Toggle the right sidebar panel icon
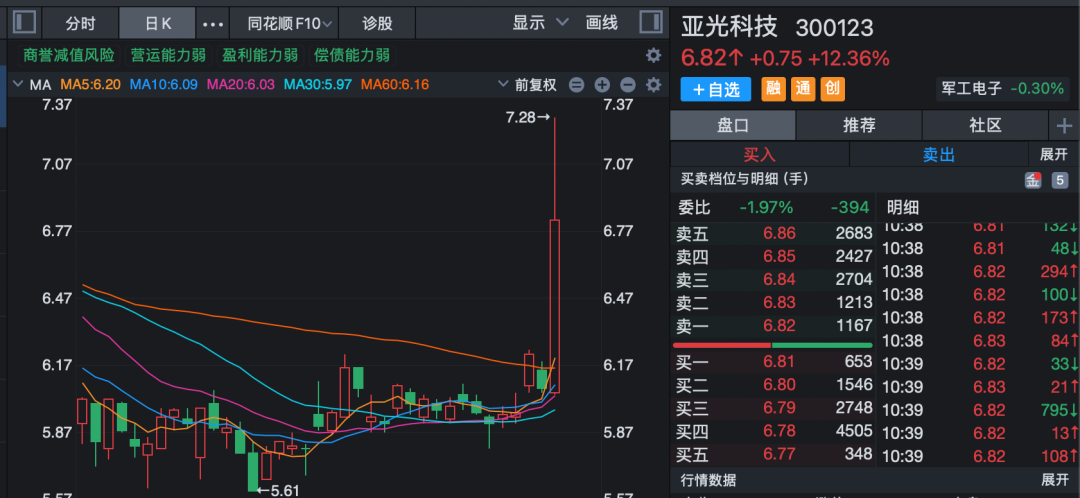1080x498 pixels. 650,22
